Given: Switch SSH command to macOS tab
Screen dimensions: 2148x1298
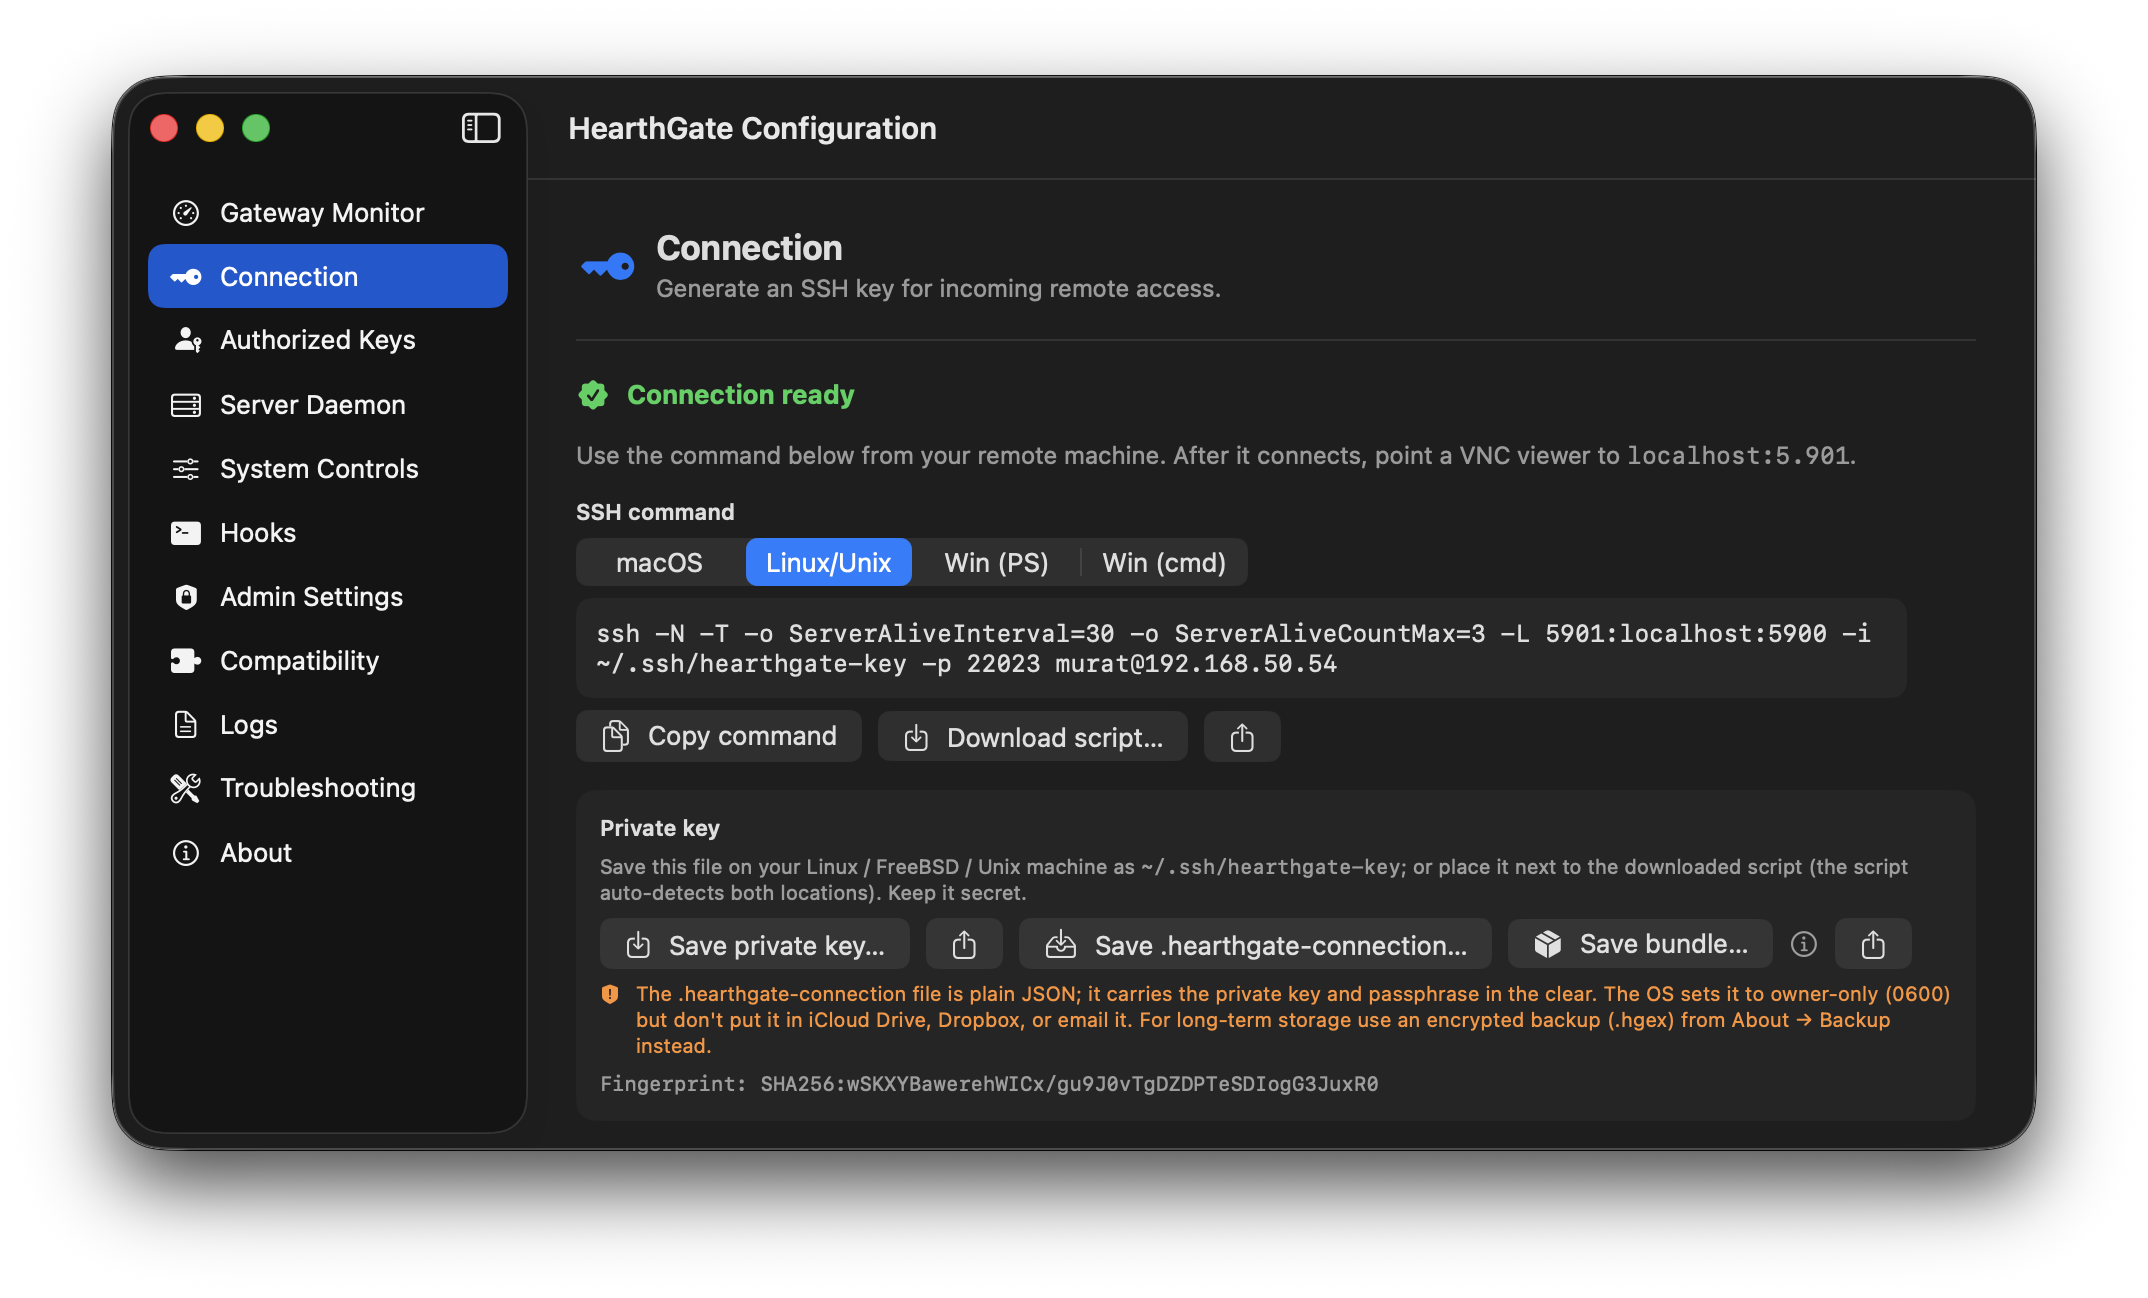Looking at the screenshot, I should point(660,562).
